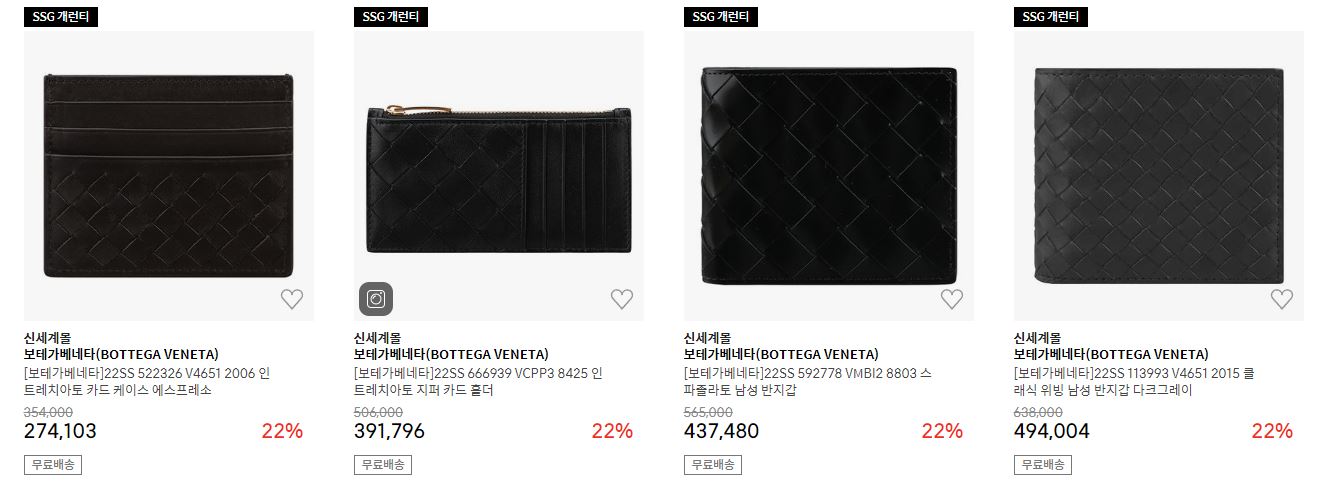Select the 391,796 discounted price

tap(389, 431)
